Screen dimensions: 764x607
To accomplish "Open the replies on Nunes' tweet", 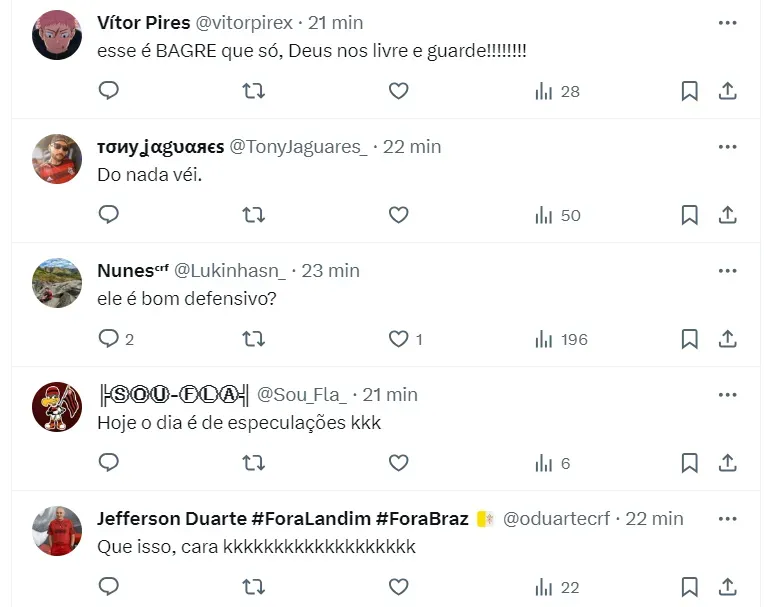I will click(116, 339).
